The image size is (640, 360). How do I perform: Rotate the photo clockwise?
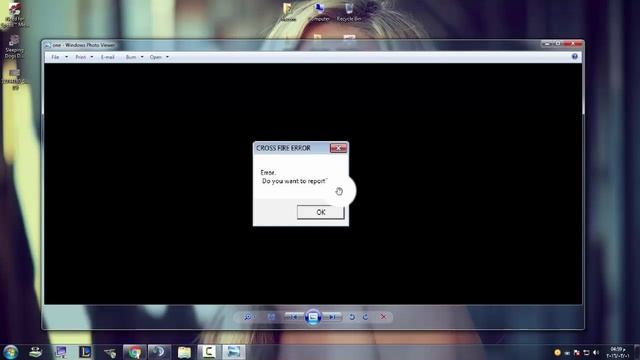pos(366,317)
